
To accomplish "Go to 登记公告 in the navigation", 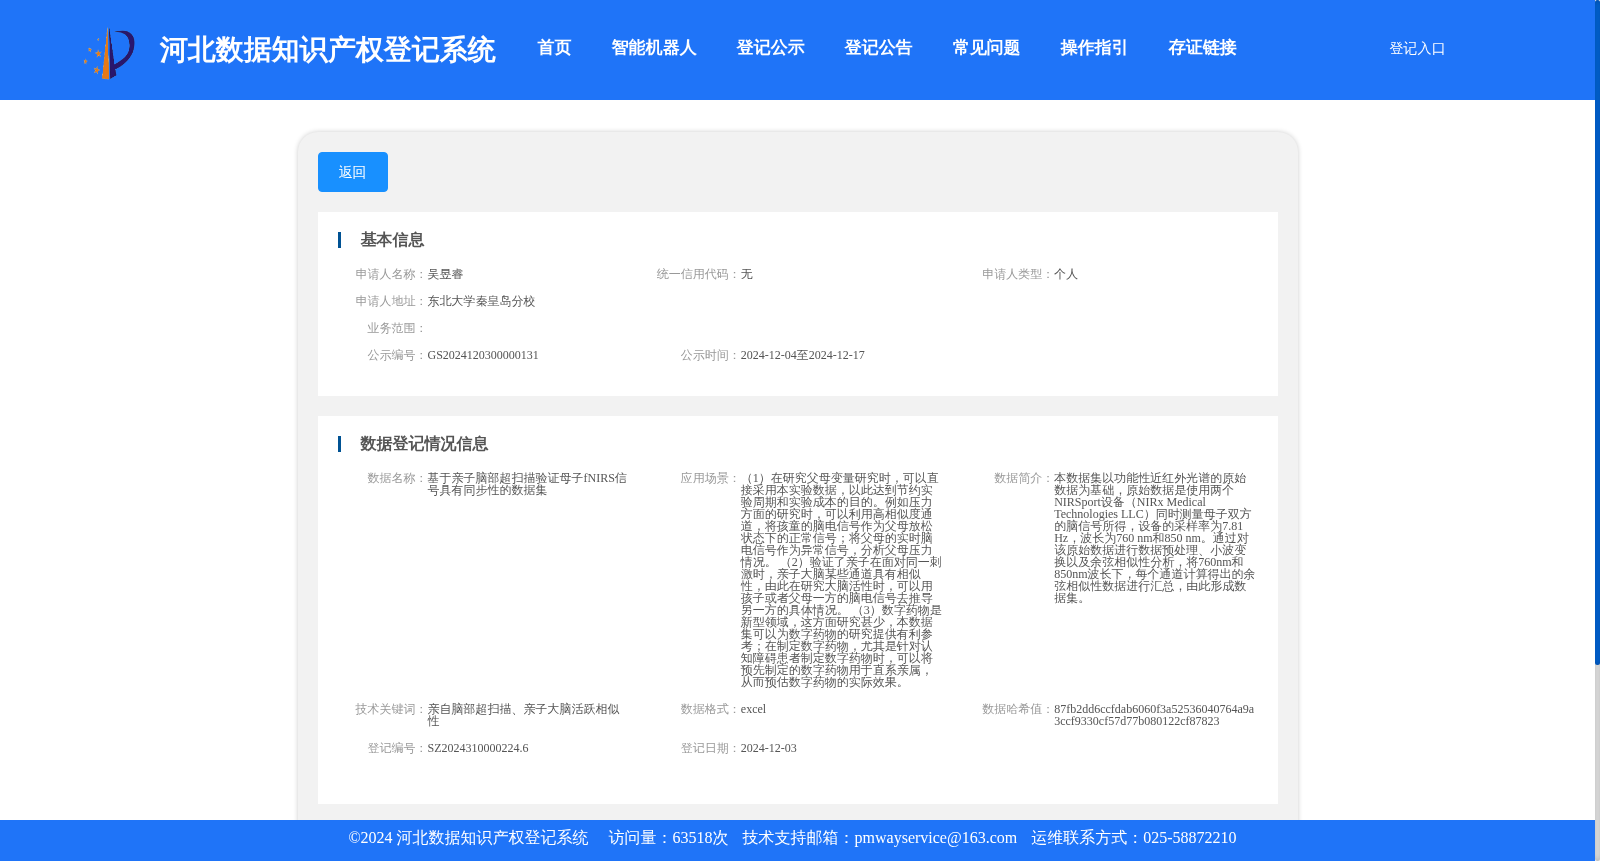I will pyautogui.click(x=878, y=48).
